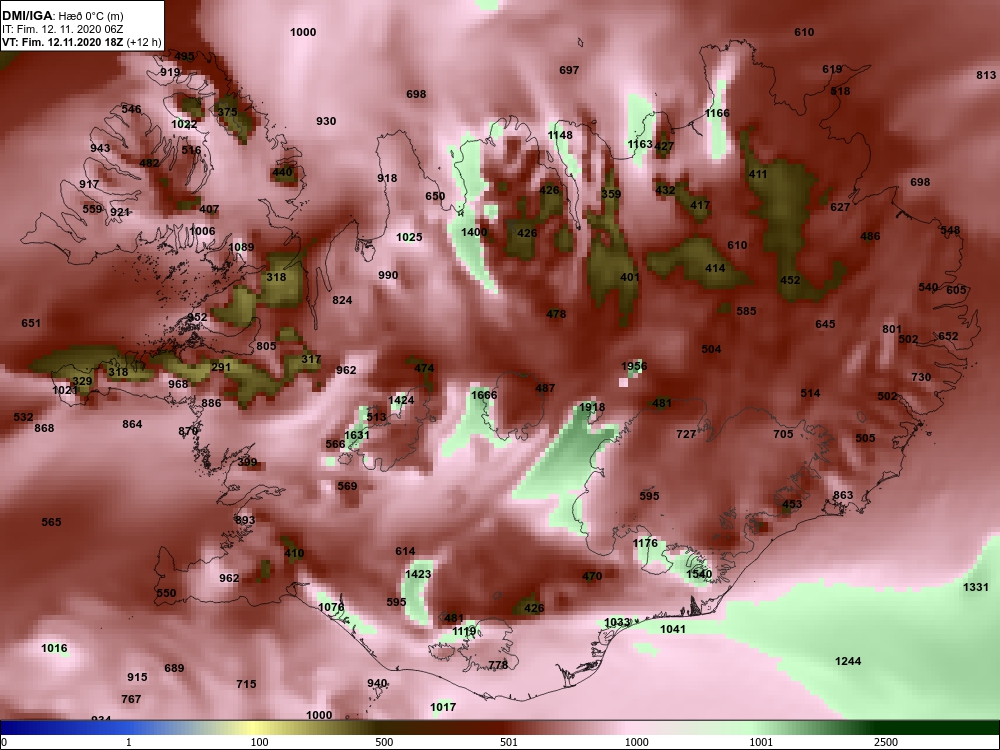
Task: Click the map value 697
Action: (x=569, y=70)
